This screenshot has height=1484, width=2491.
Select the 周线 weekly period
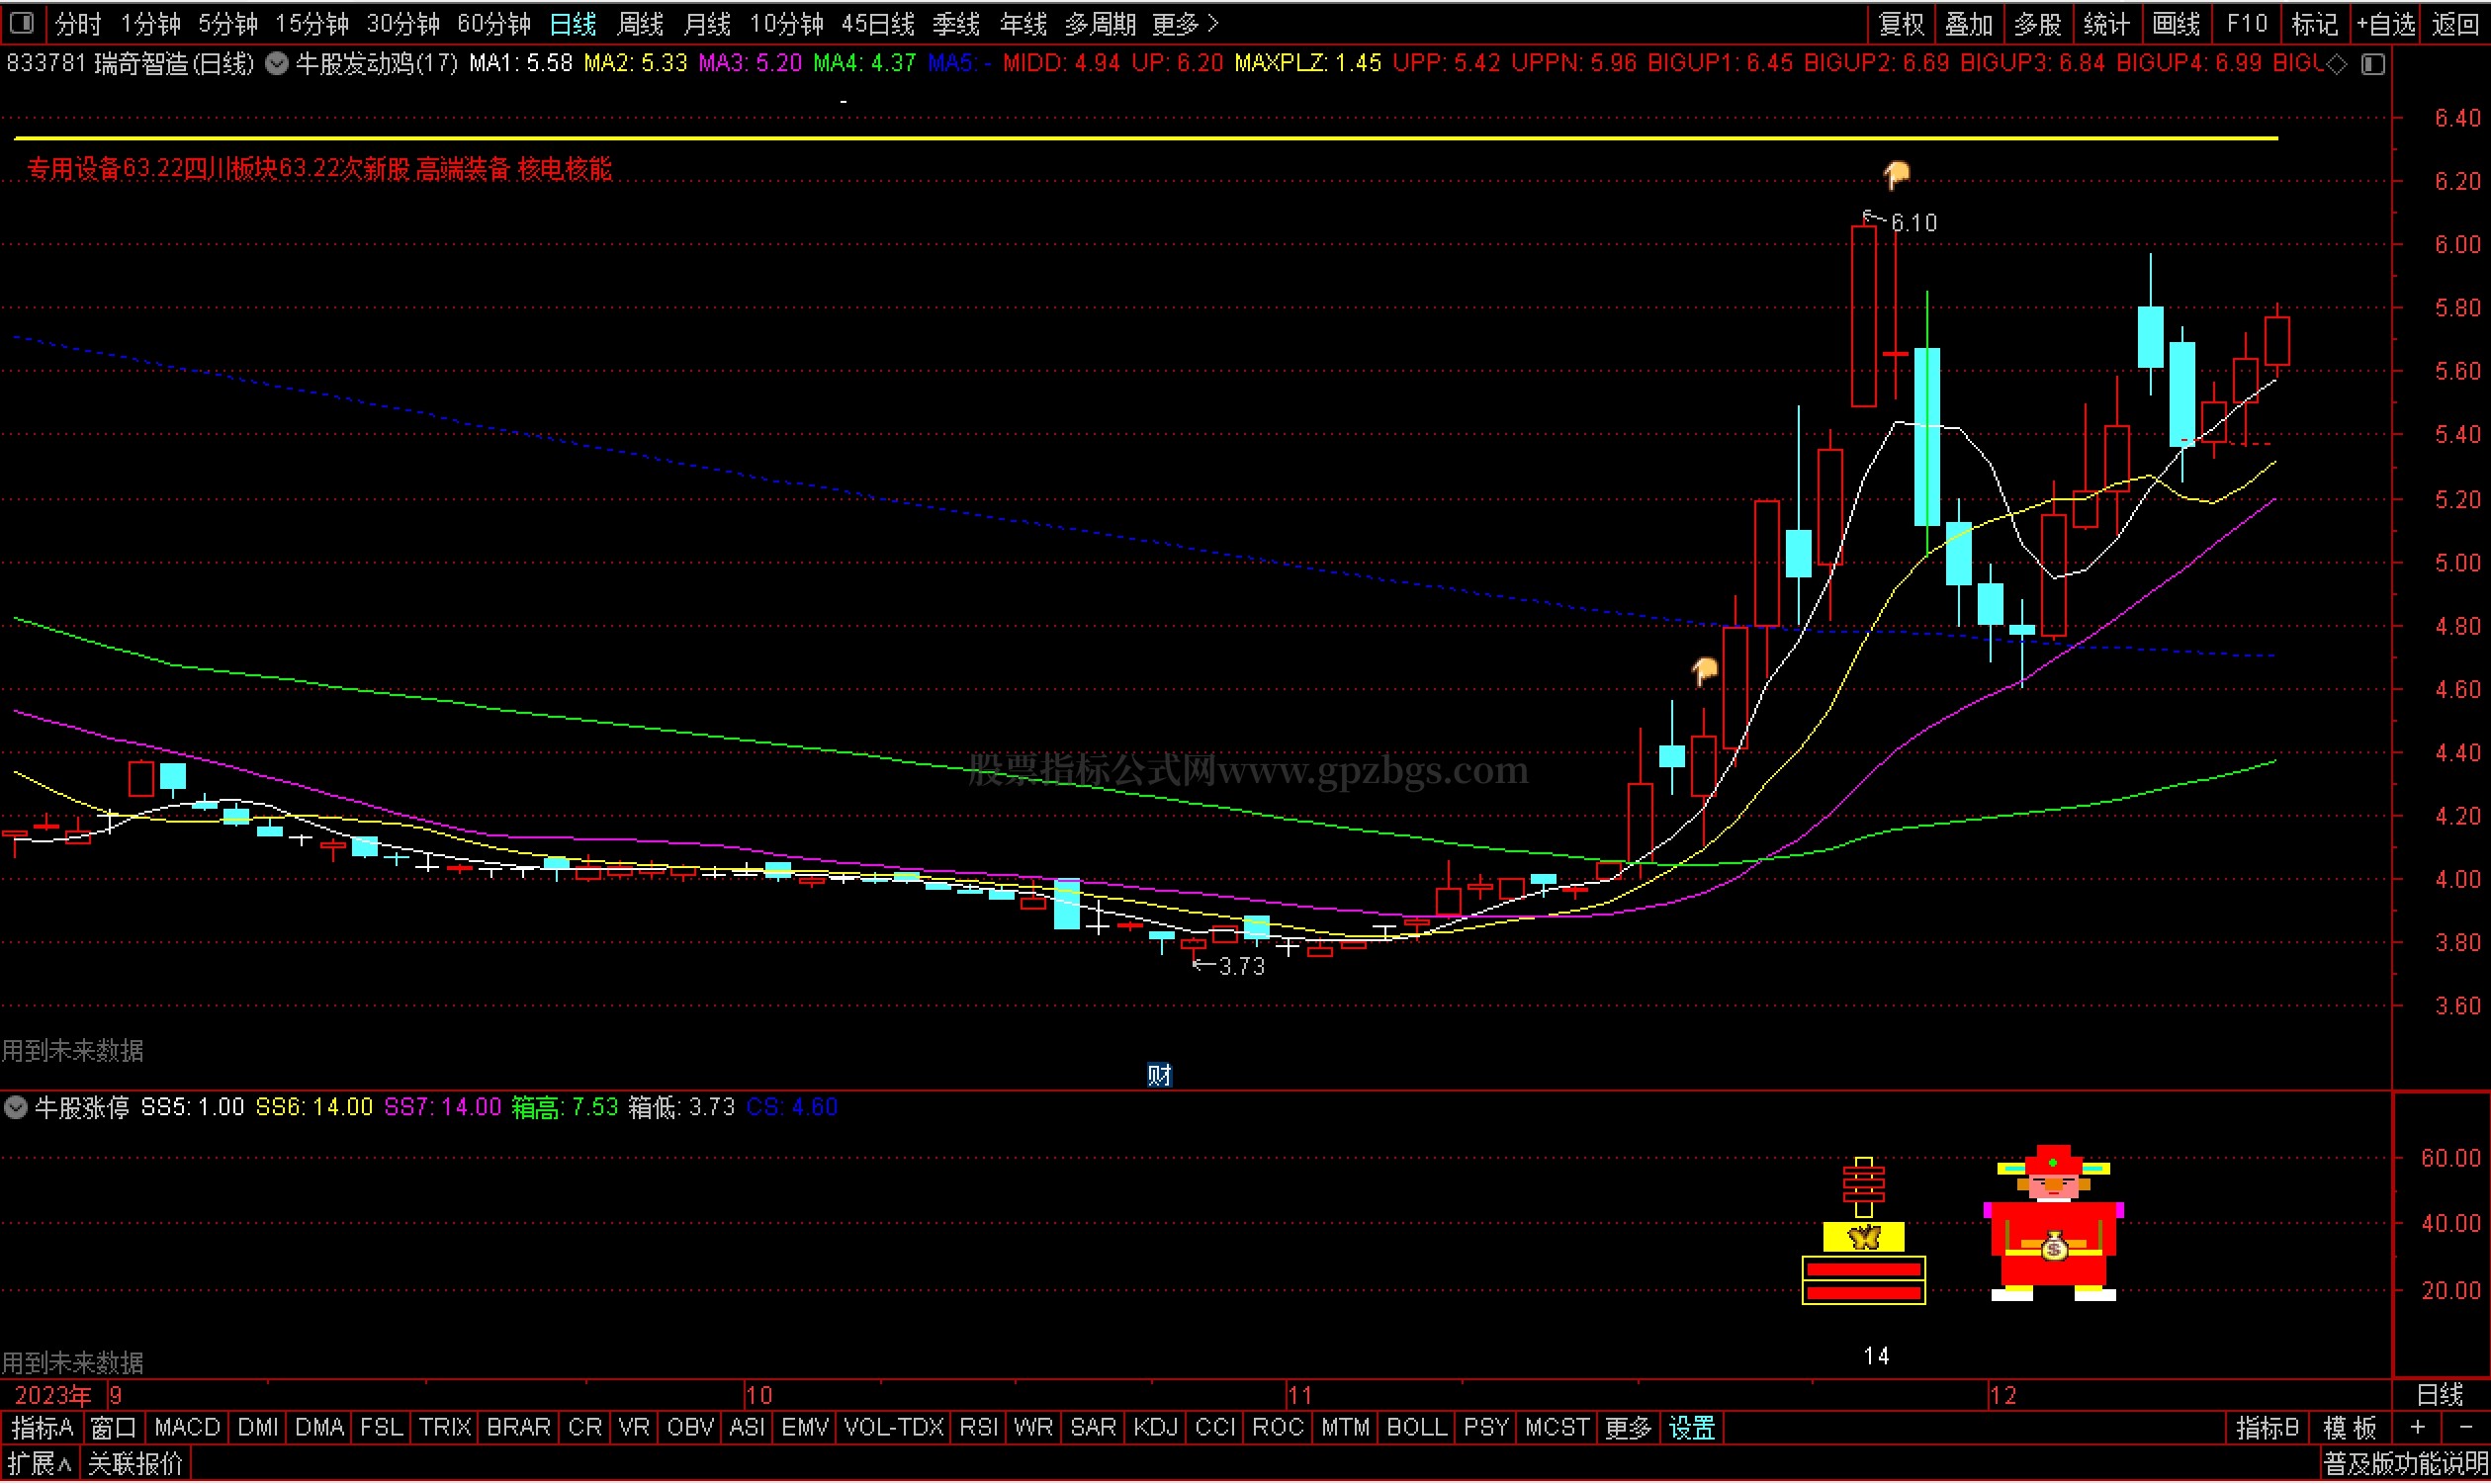tap(640, 23)
